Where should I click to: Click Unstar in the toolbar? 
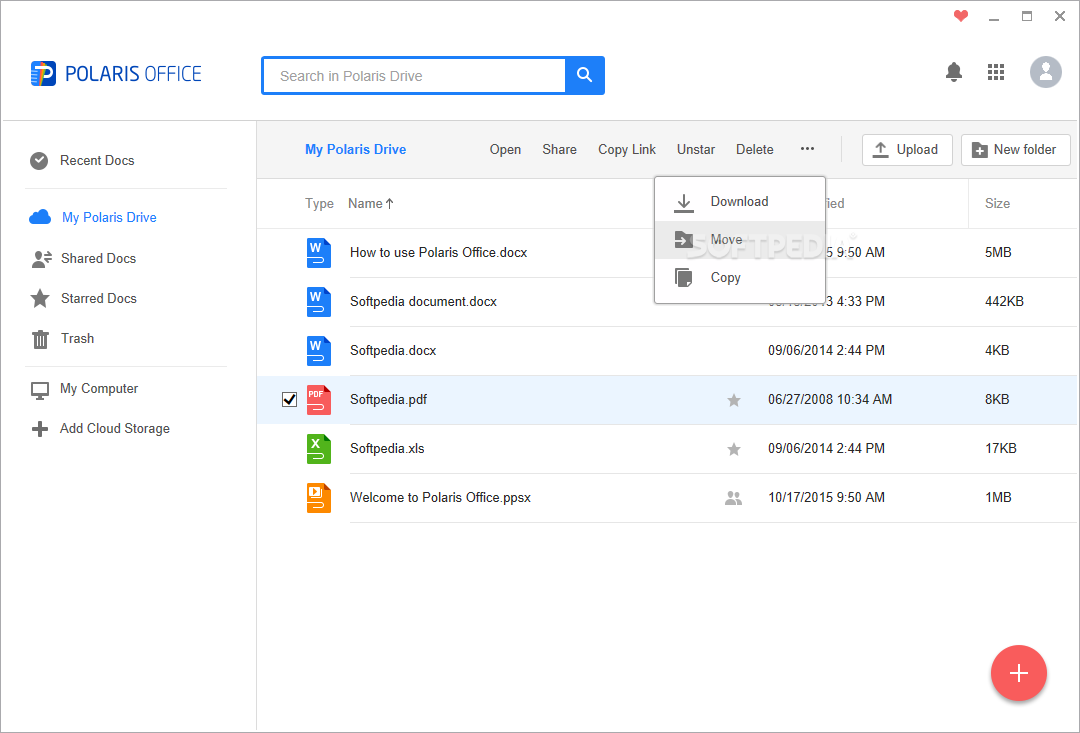(x=696, y=149)
